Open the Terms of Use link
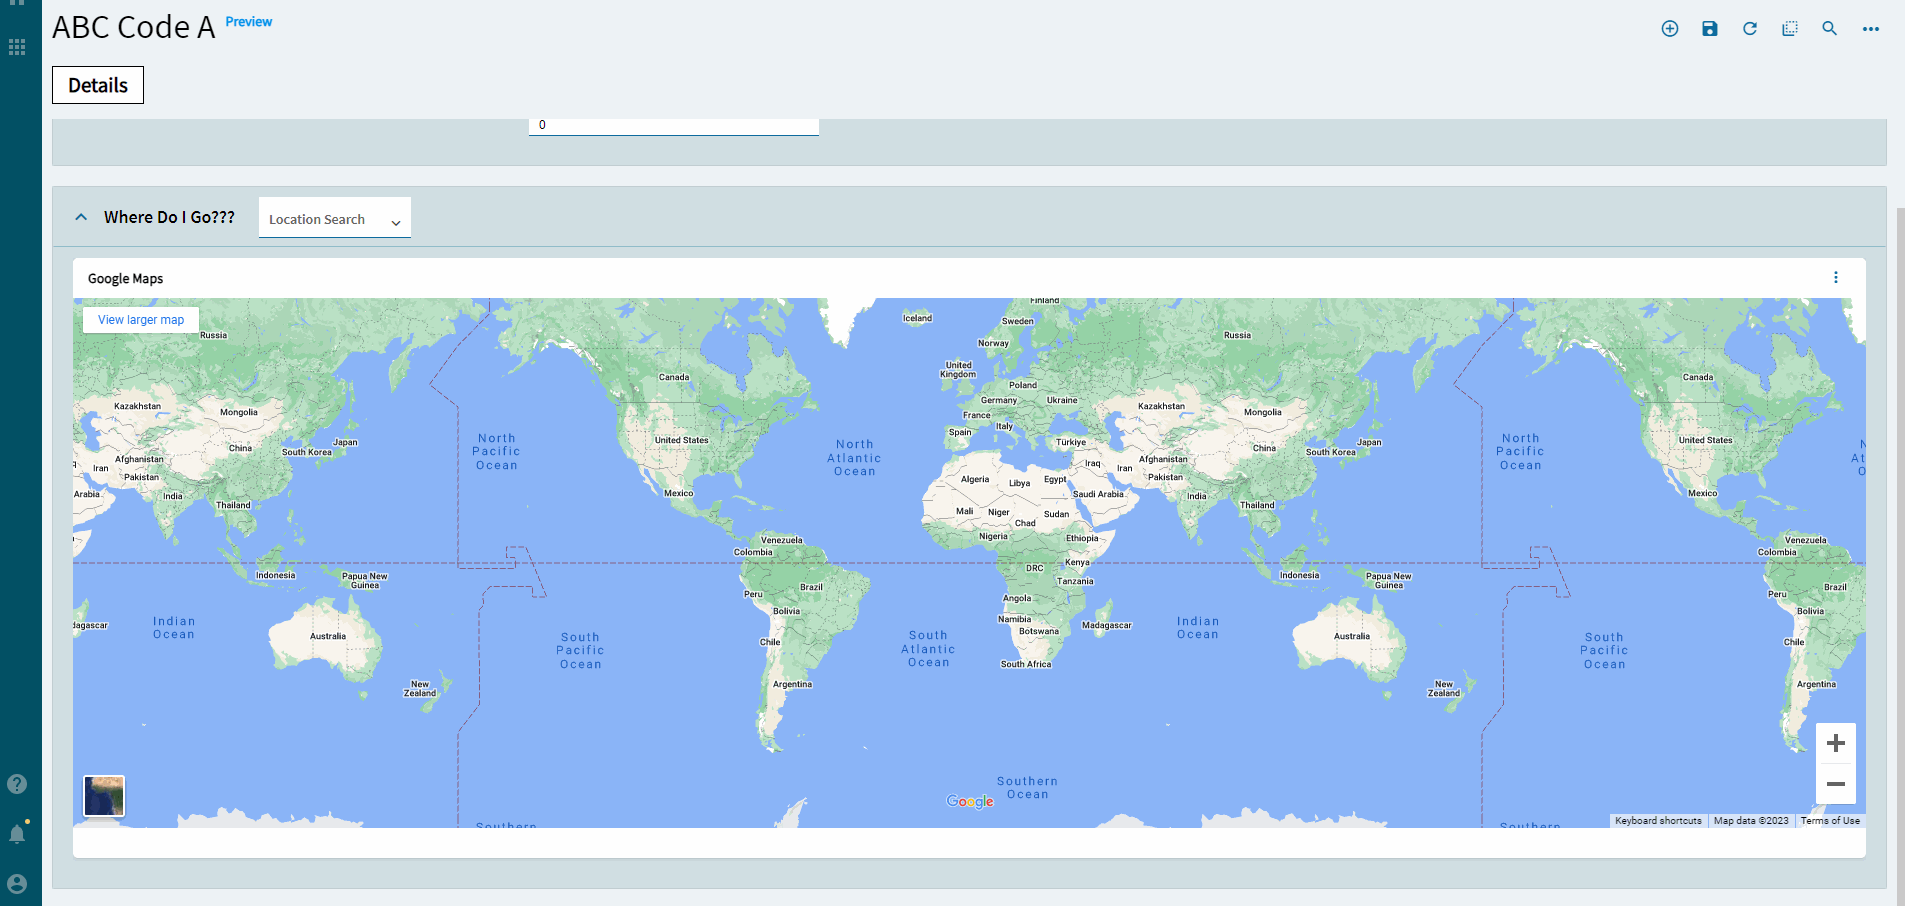 tap(1830, 821)
